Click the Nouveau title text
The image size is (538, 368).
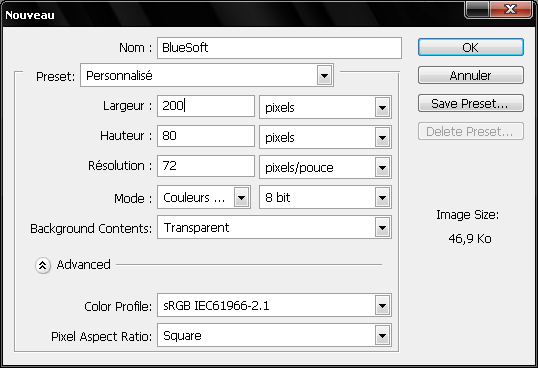click(x=30, y=15)
